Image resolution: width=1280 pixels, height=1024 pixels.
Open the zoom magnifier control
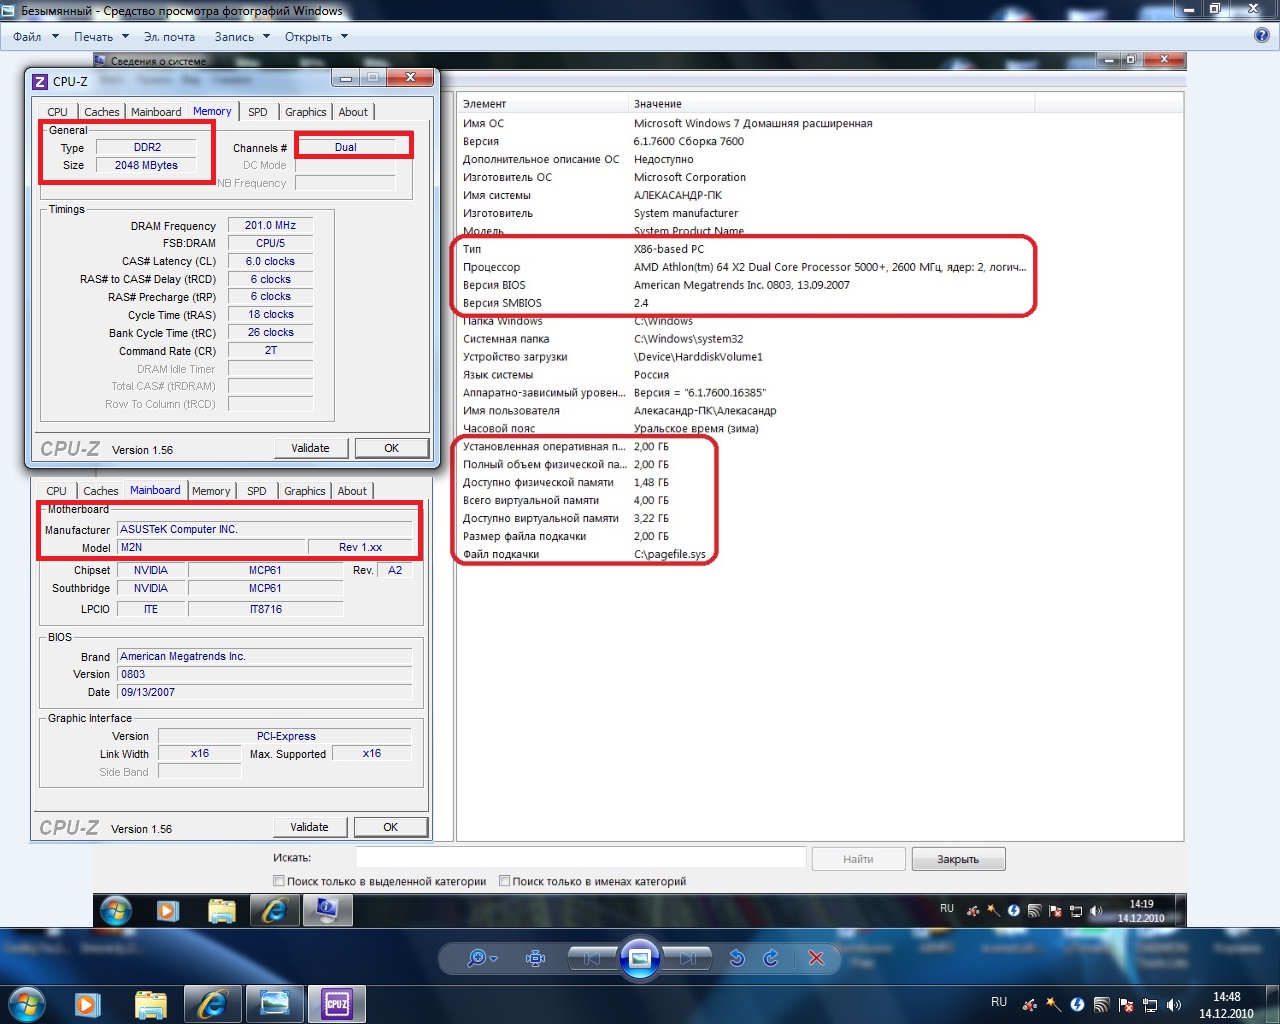[482, 958]
